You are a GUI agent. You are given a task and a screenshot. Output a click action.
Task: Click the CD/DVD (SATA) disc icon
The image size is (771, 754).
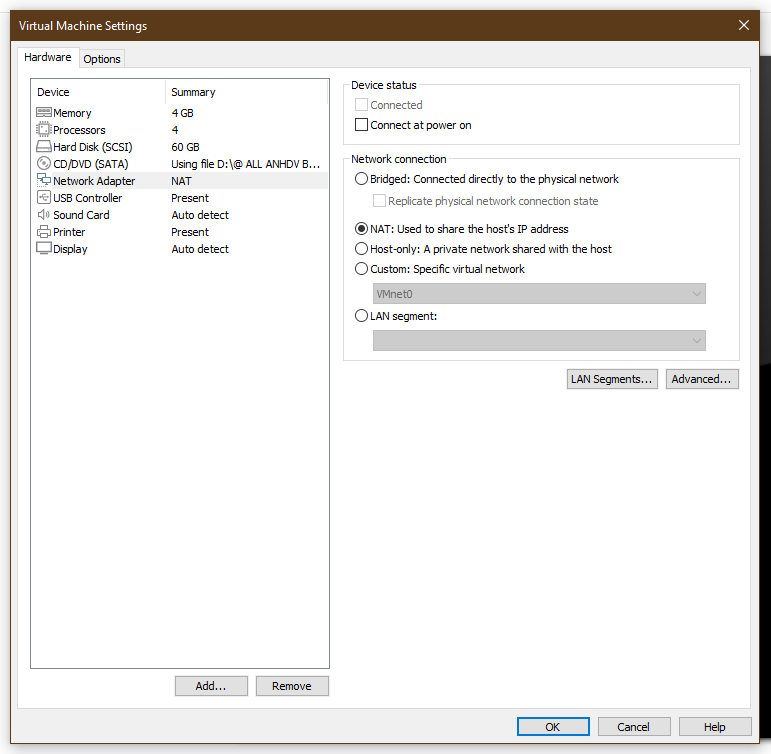[44, 163]
